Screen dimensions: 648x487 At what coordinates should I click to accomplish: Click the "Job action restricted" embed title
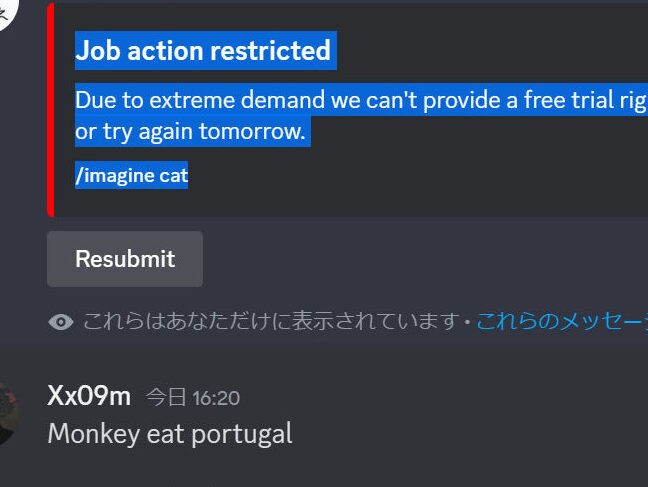coord(203,50)
